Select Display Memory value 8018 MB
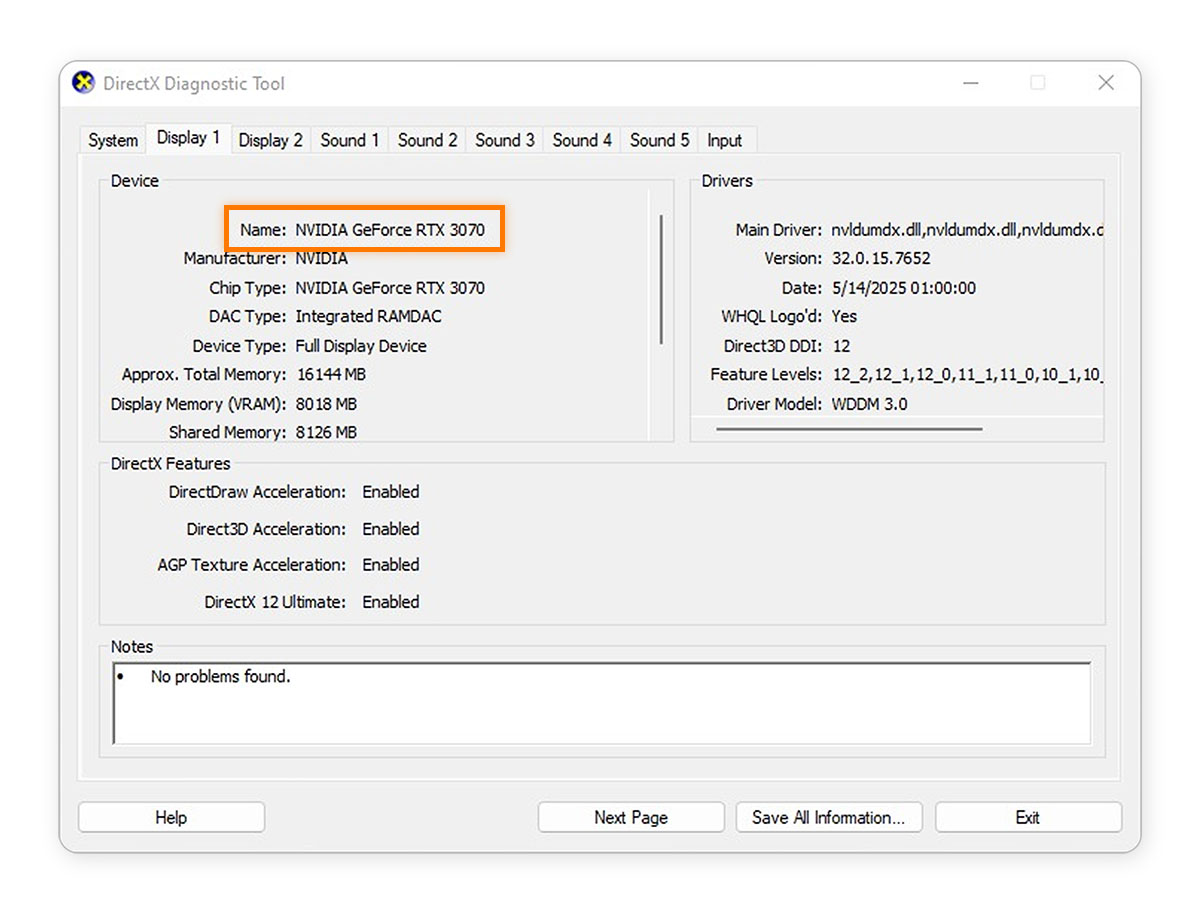 [326, 404]
